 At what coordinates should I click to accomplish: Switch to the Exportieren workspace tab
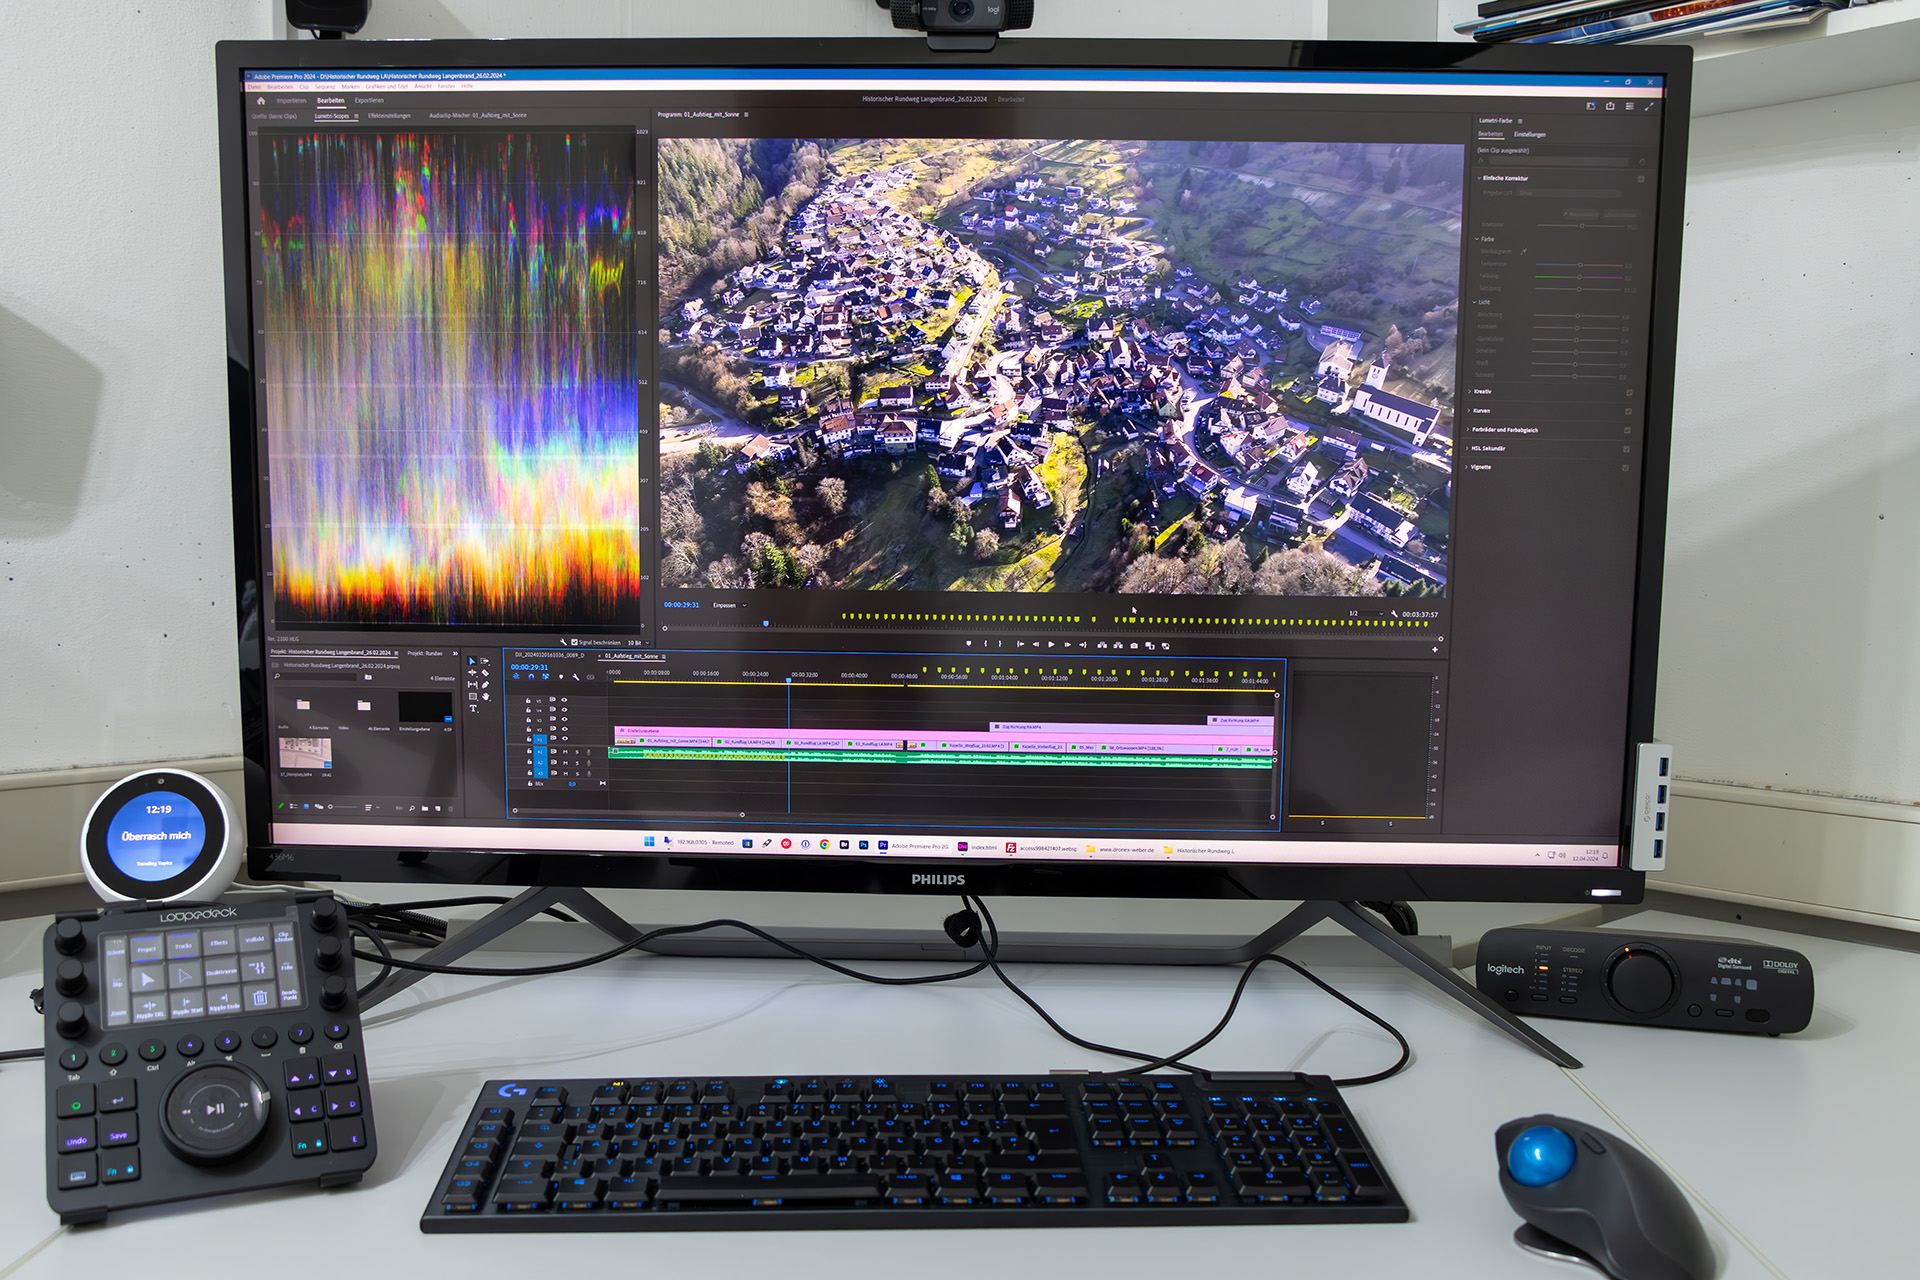[x=369, y=100]
